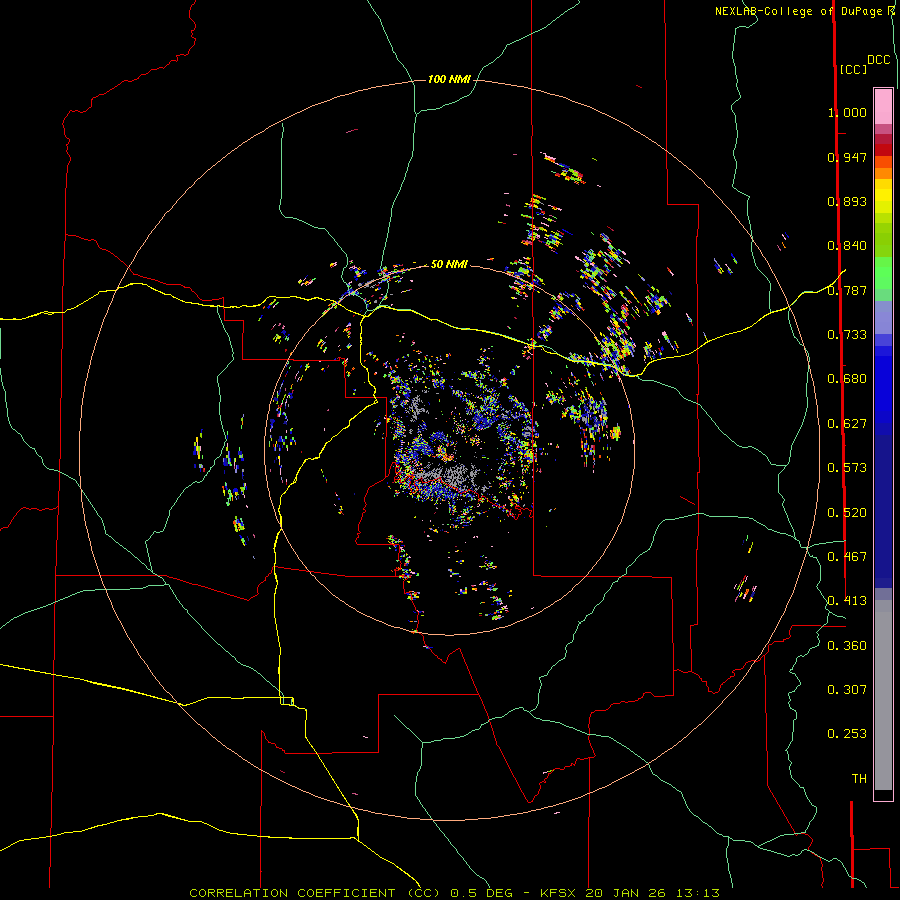Click the NEXLAB-College of DuPage title text
The image size is (900, 900).
tap(798, 11)
